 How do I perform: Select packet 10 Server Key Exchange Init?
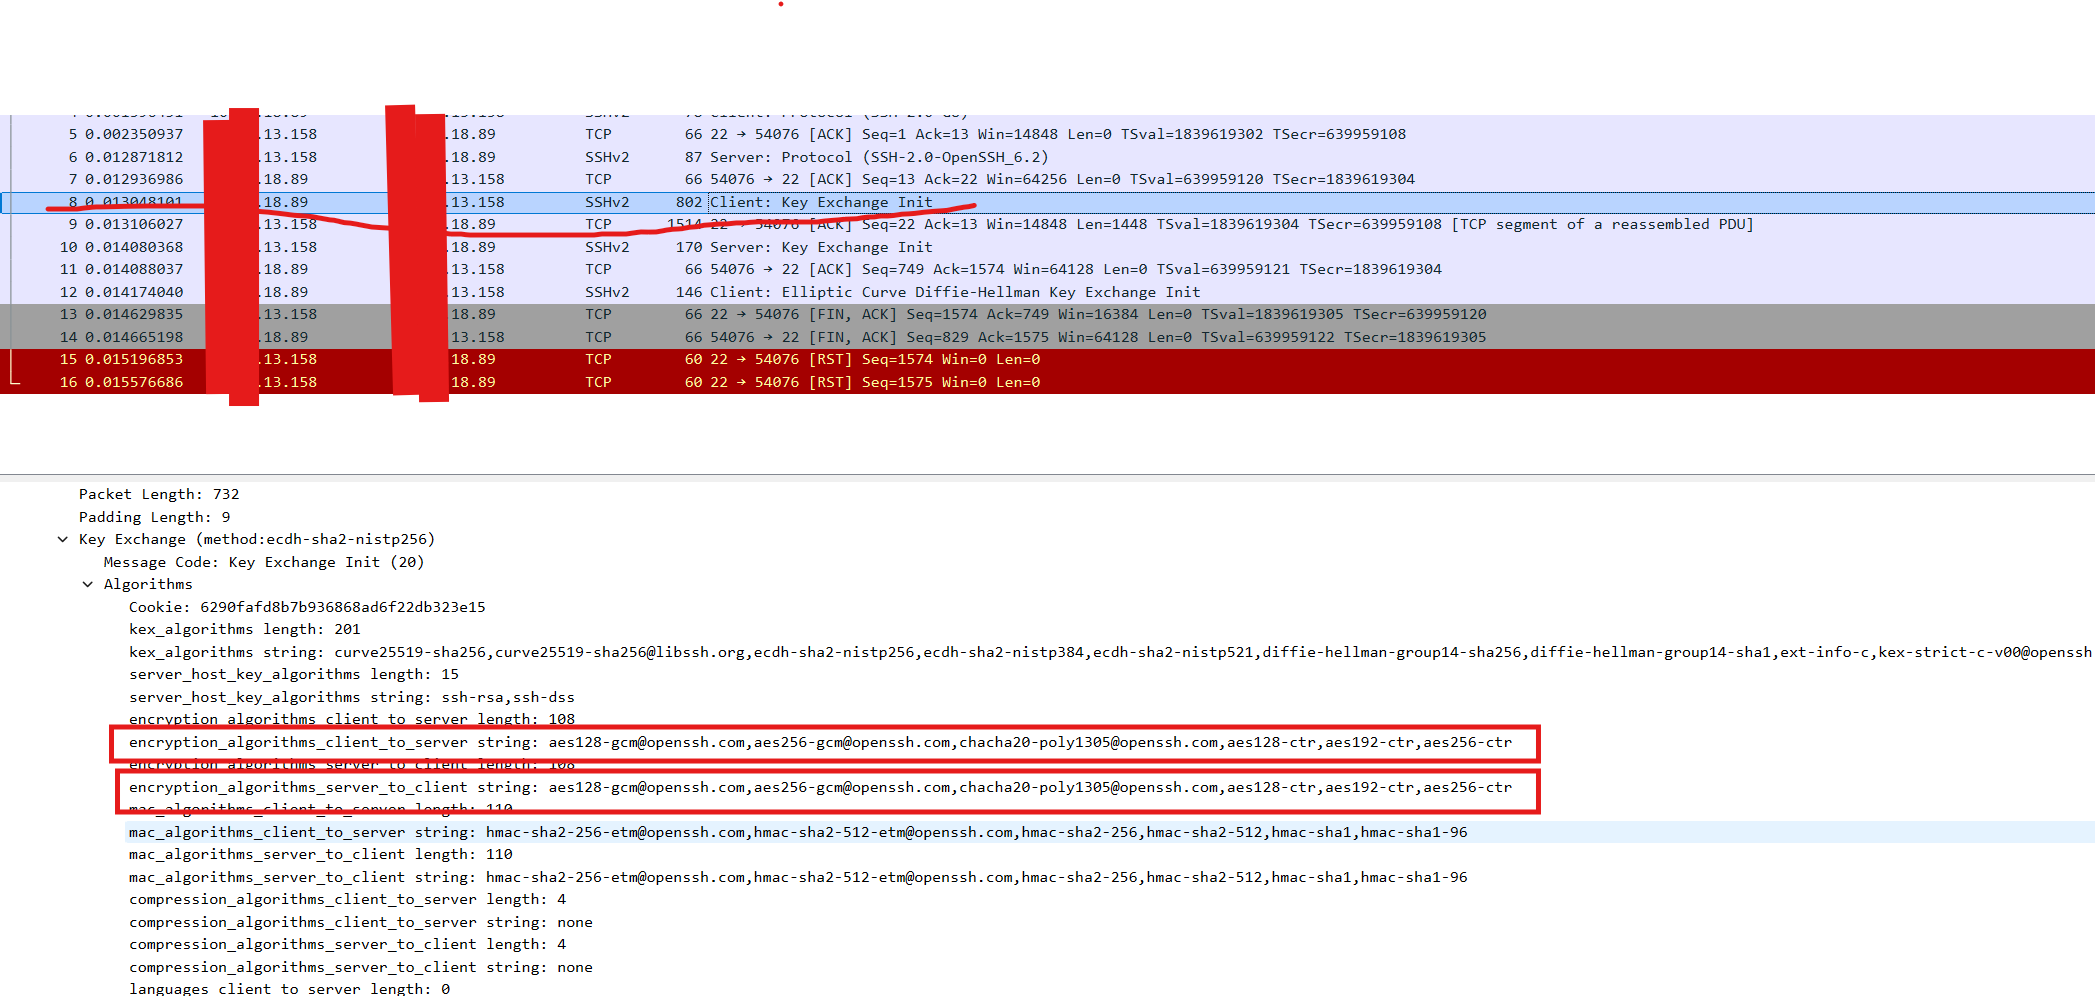[820, 247]
